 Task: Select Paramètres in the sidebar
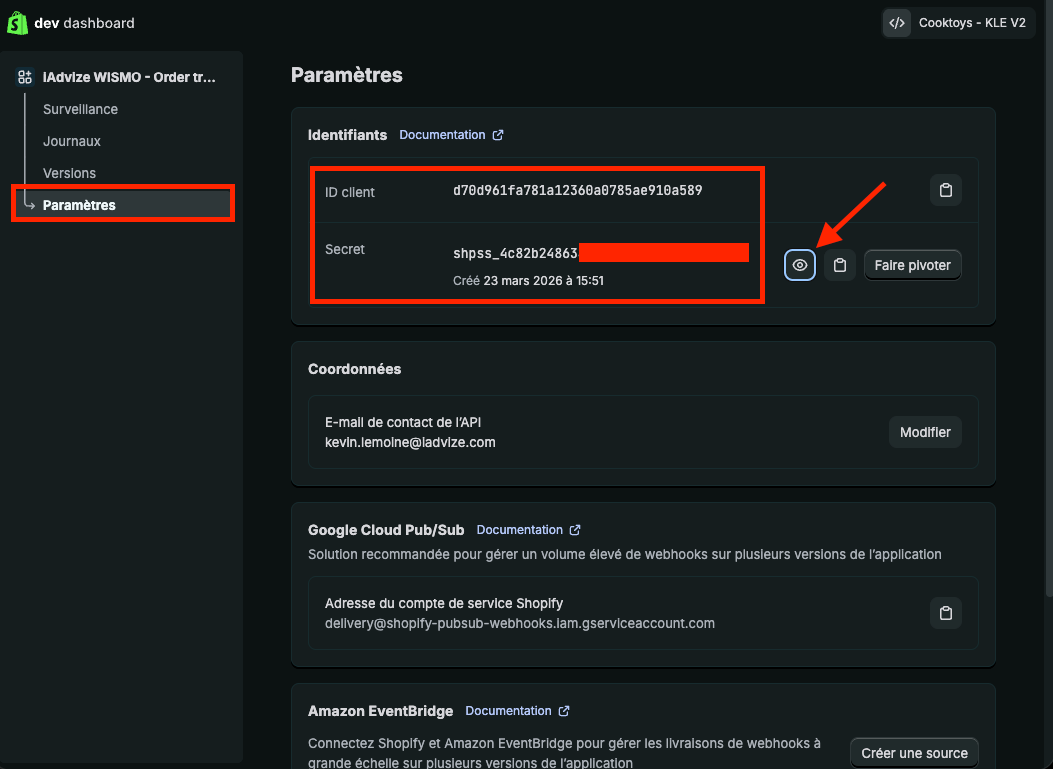tap(79, 205)
